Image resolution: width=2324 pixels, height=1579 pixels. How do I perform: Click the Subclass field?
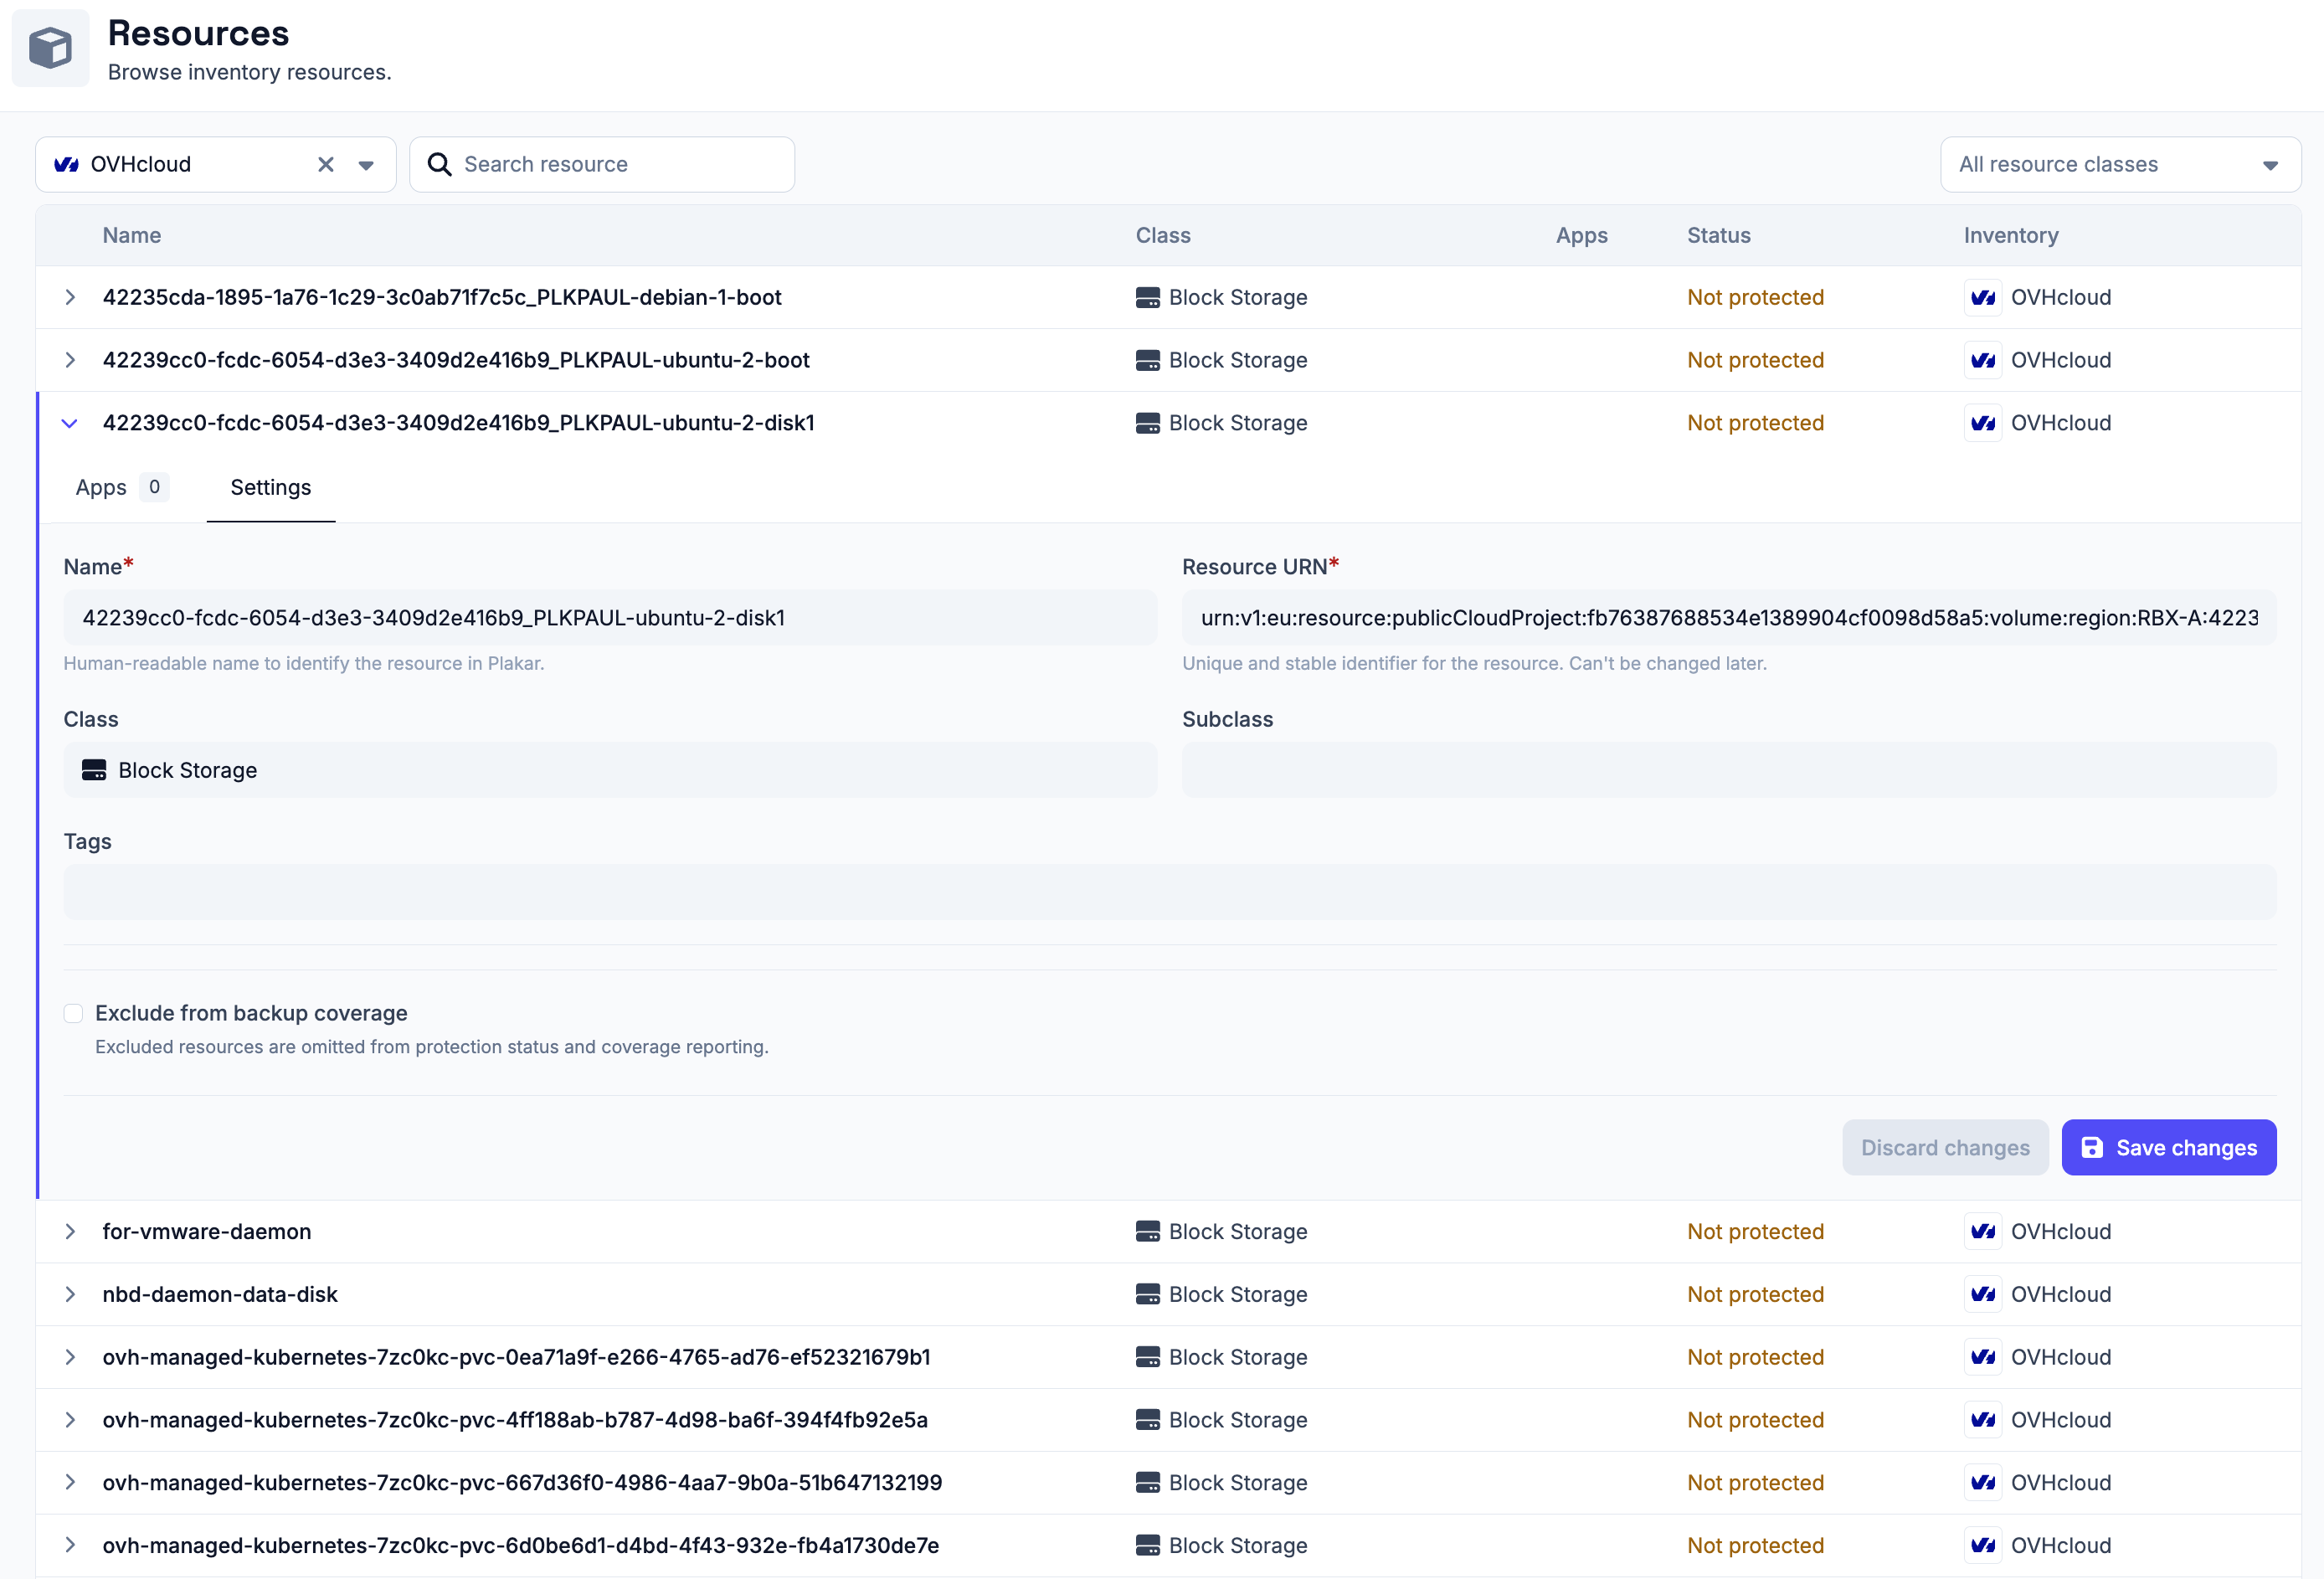pyautogui.click(x=1729, y=770)
